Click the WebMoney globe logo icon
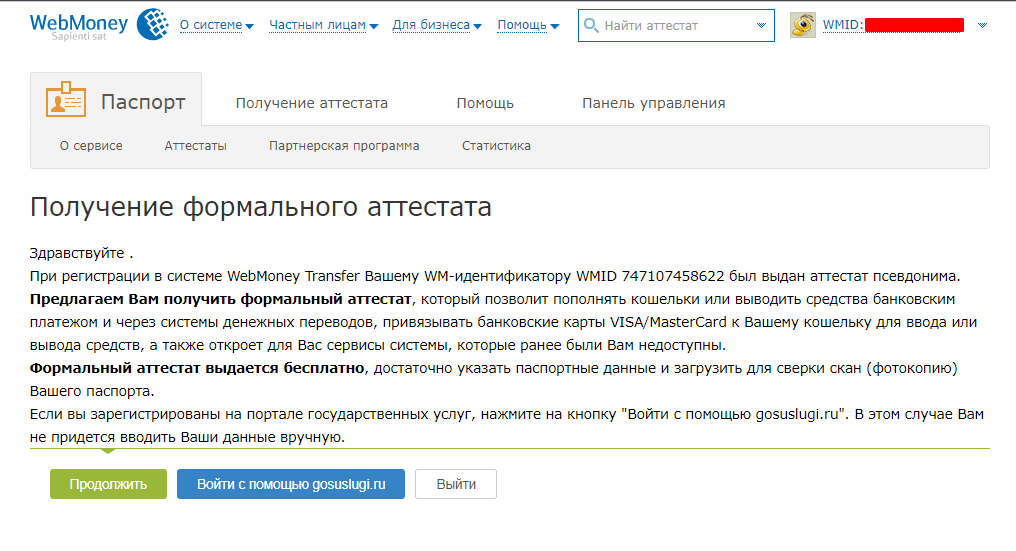The image size is (1016, 551). (153, 25)
